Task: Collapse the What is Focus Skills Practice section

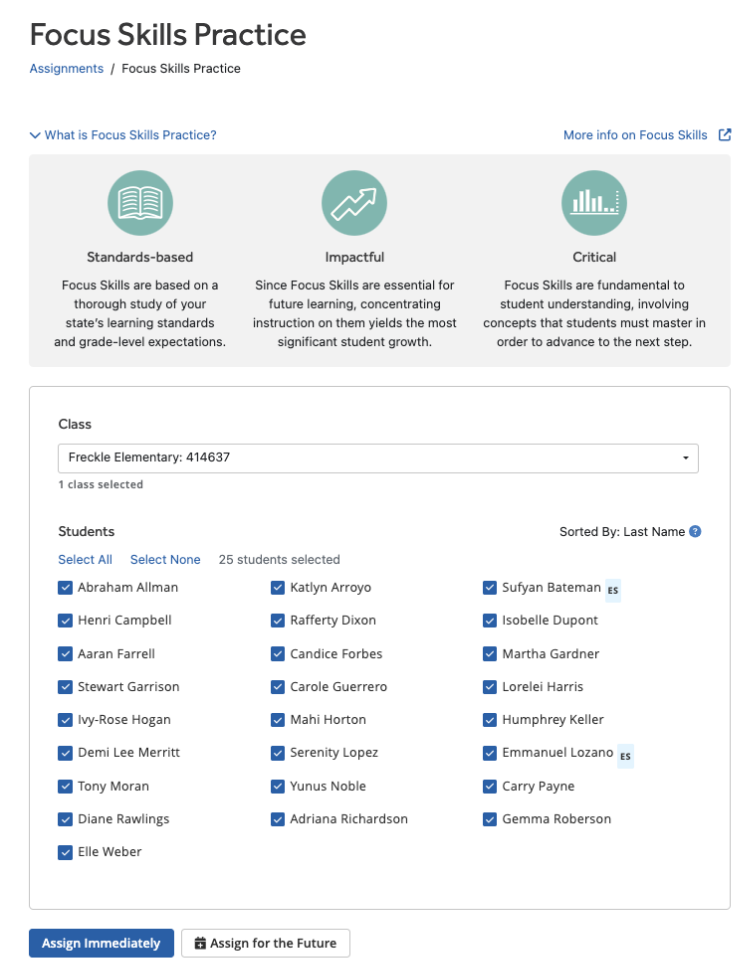Action: (123, 135)
